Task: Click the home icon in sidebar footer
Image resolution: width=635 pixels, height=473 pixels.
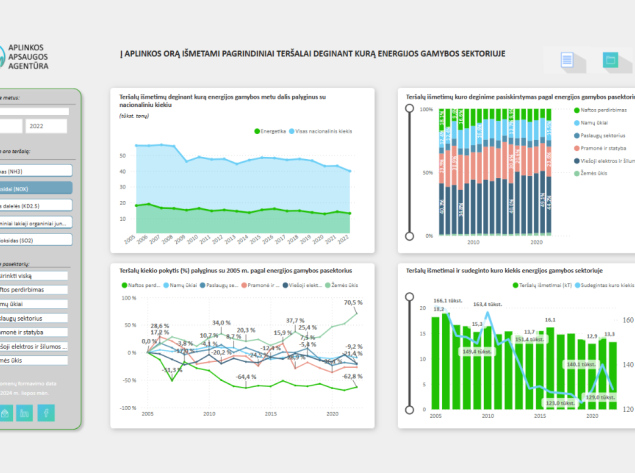Action: (x=5, y=413)
